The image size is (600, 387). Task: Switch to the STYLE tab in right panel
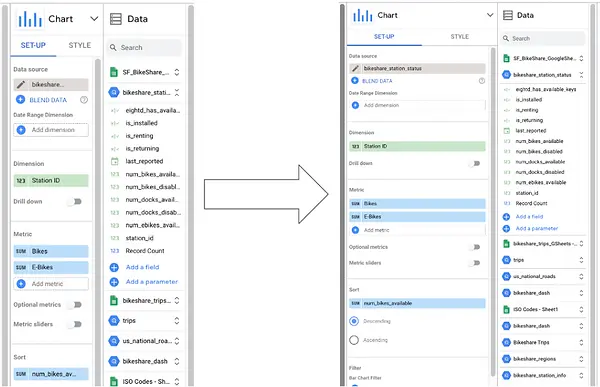[459, 37]
